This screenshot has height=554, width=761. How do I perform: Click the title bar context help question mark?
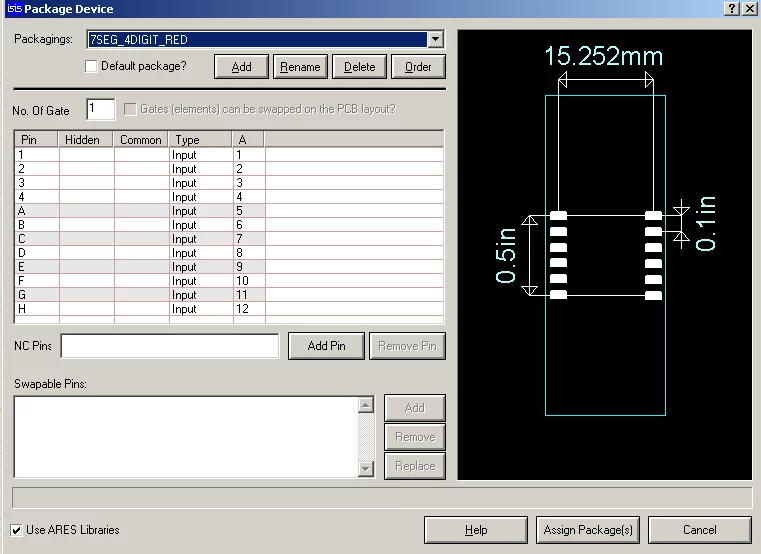pyautogui.click(x=731, y=9)
